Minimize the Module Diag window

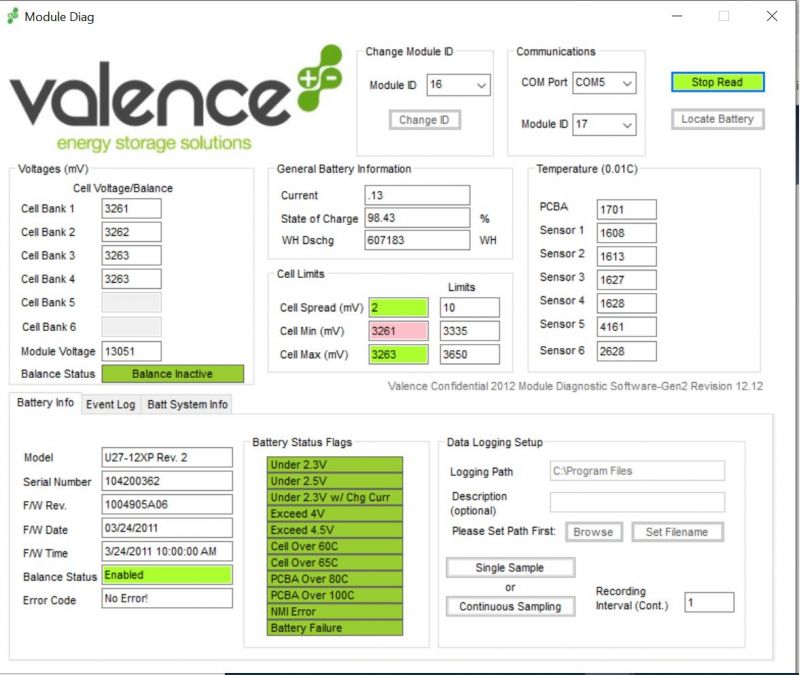tap(677, 16)
